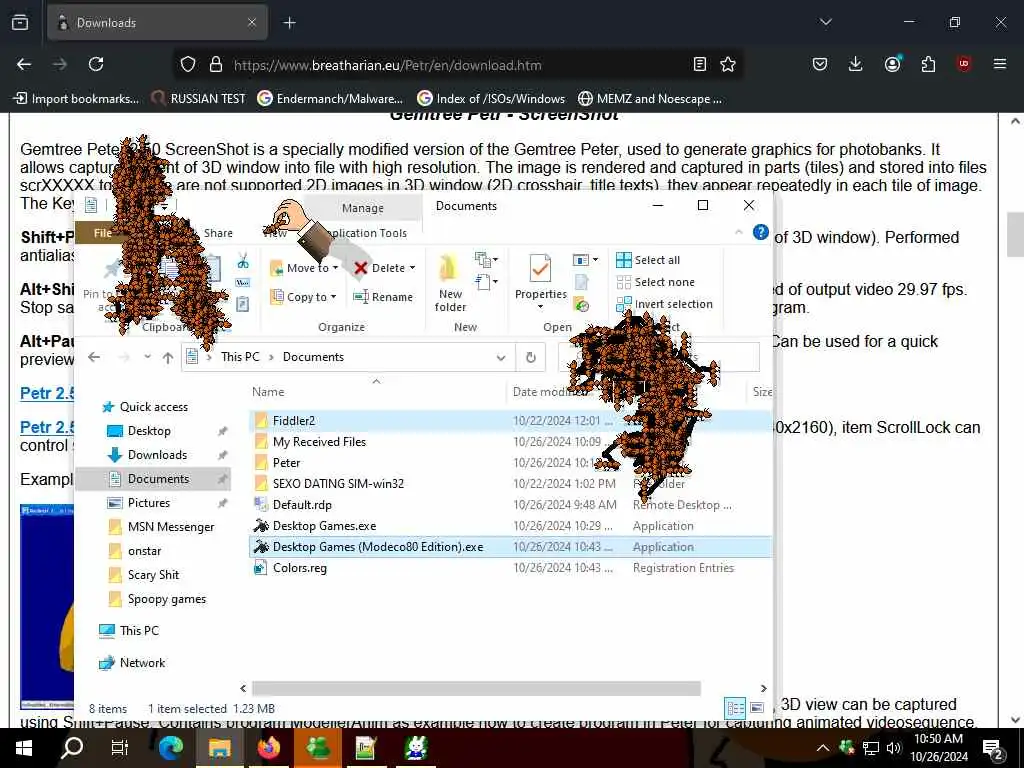Open Firefox application hamburger menu
Viewport: 1024px width, 768px height.
1000,64
